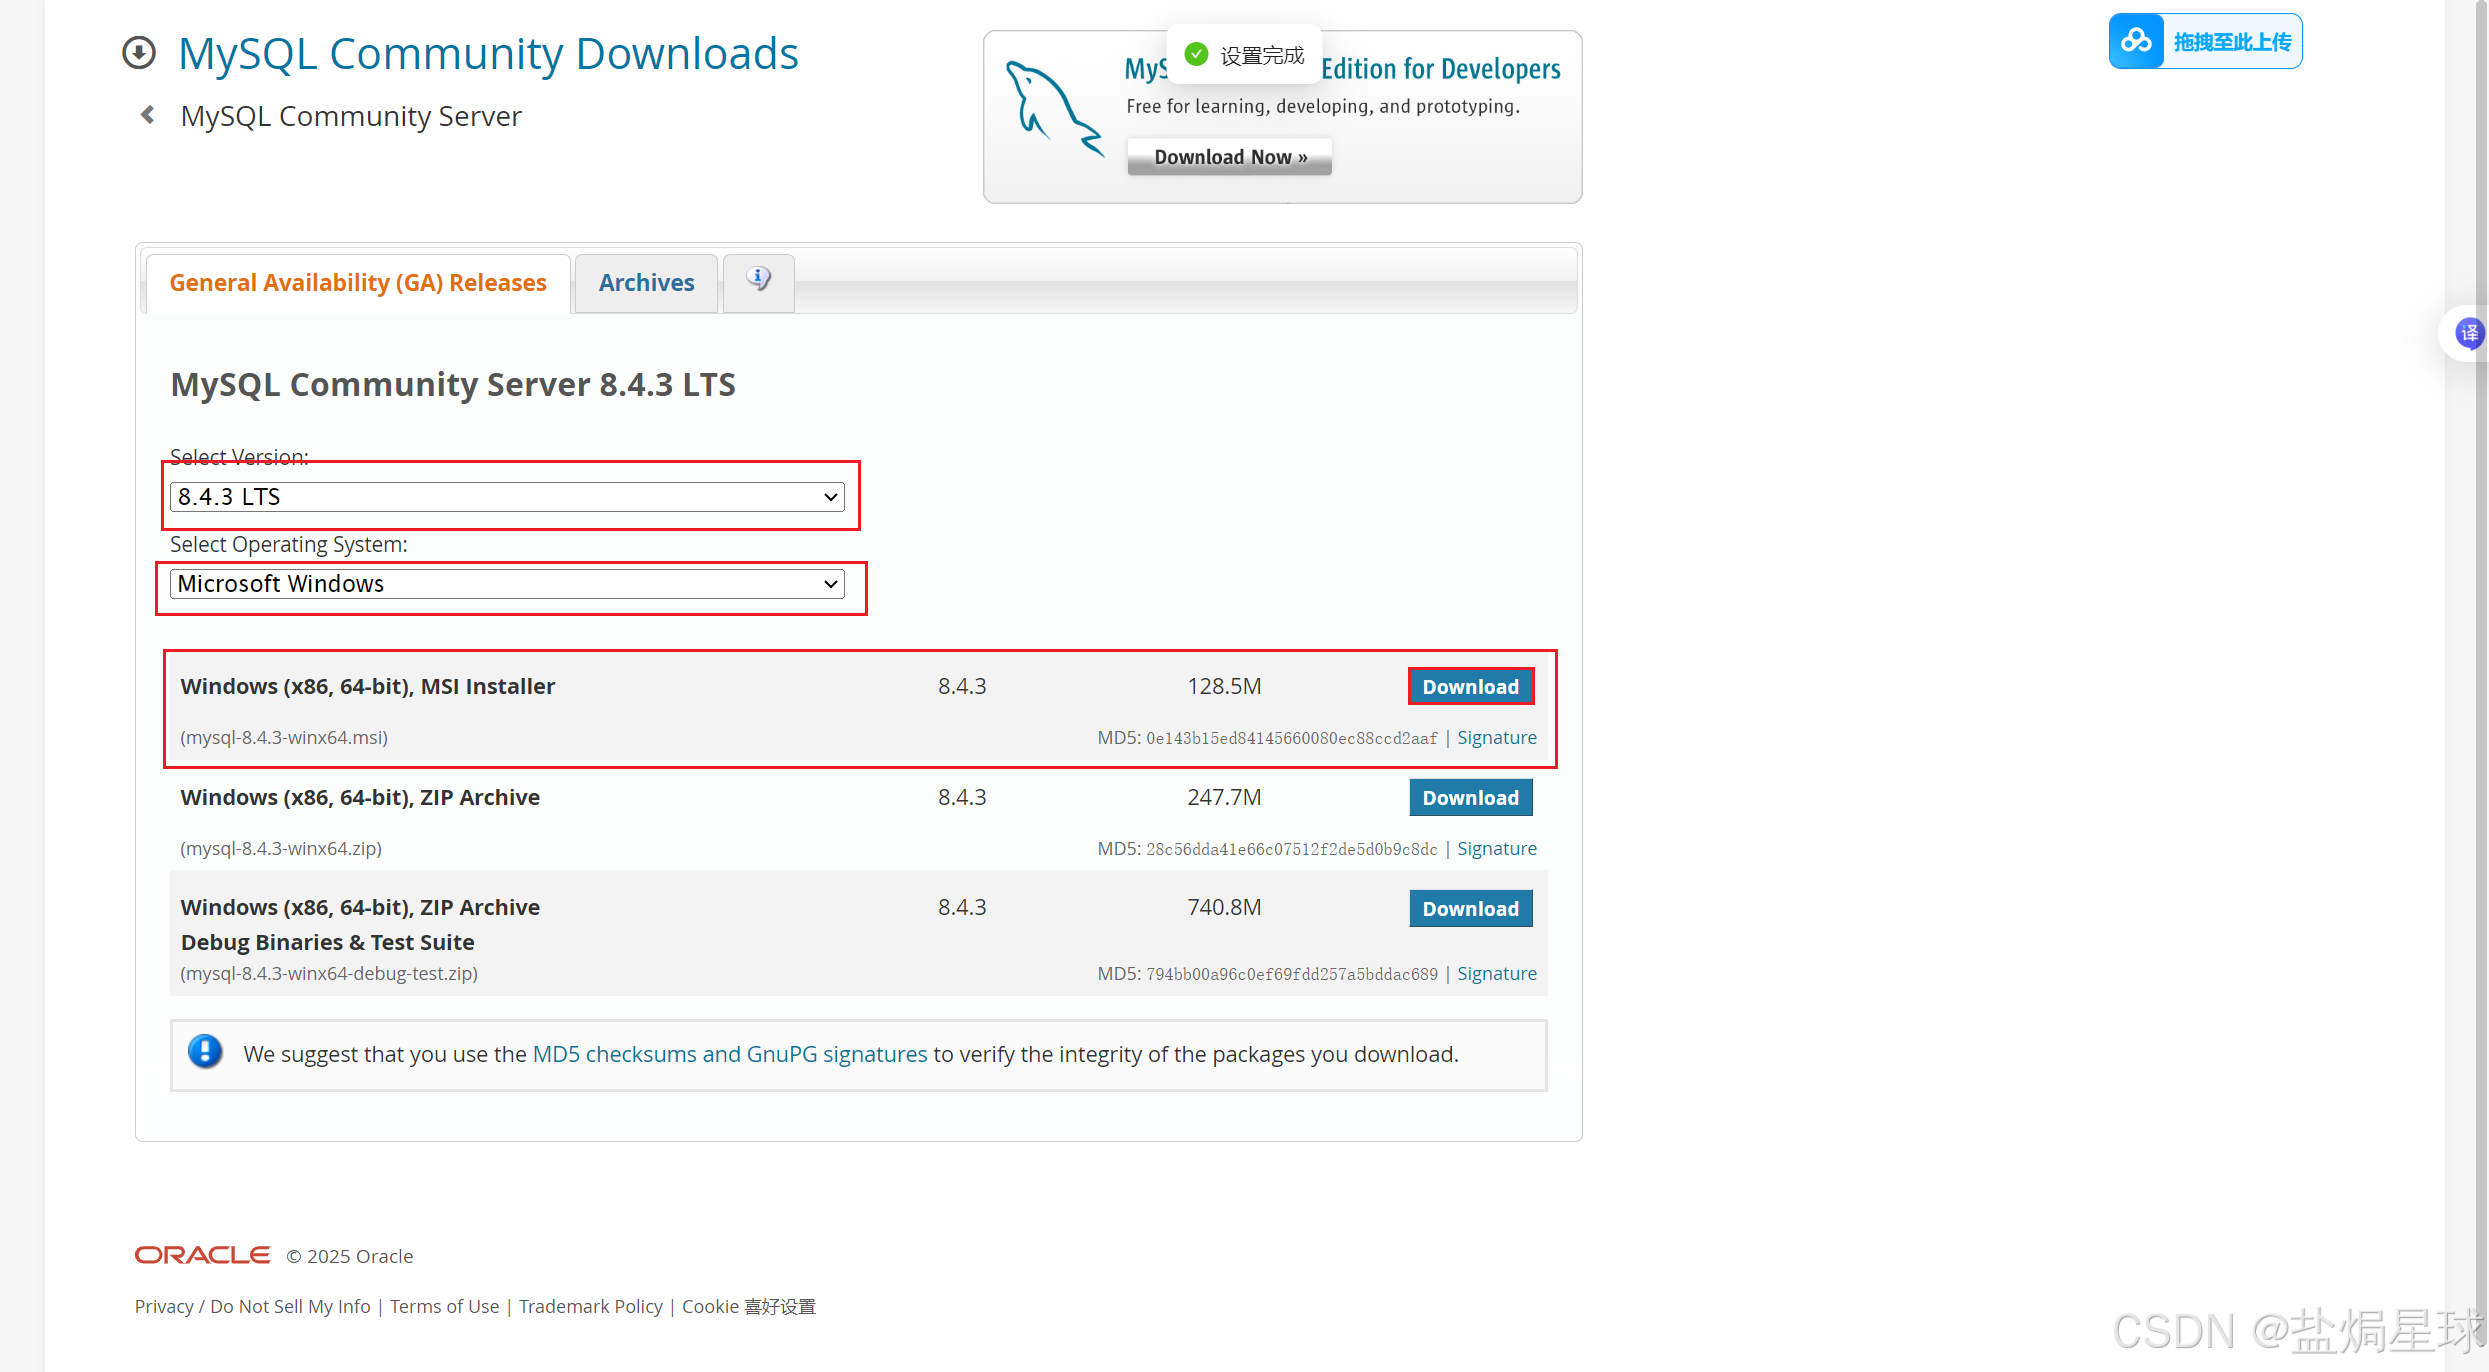The image size is (2489, 1372).
Task: Click MD5 794bb00a96c0ef69fdd257a5bddac689 value
Action: click(1291, 975)
